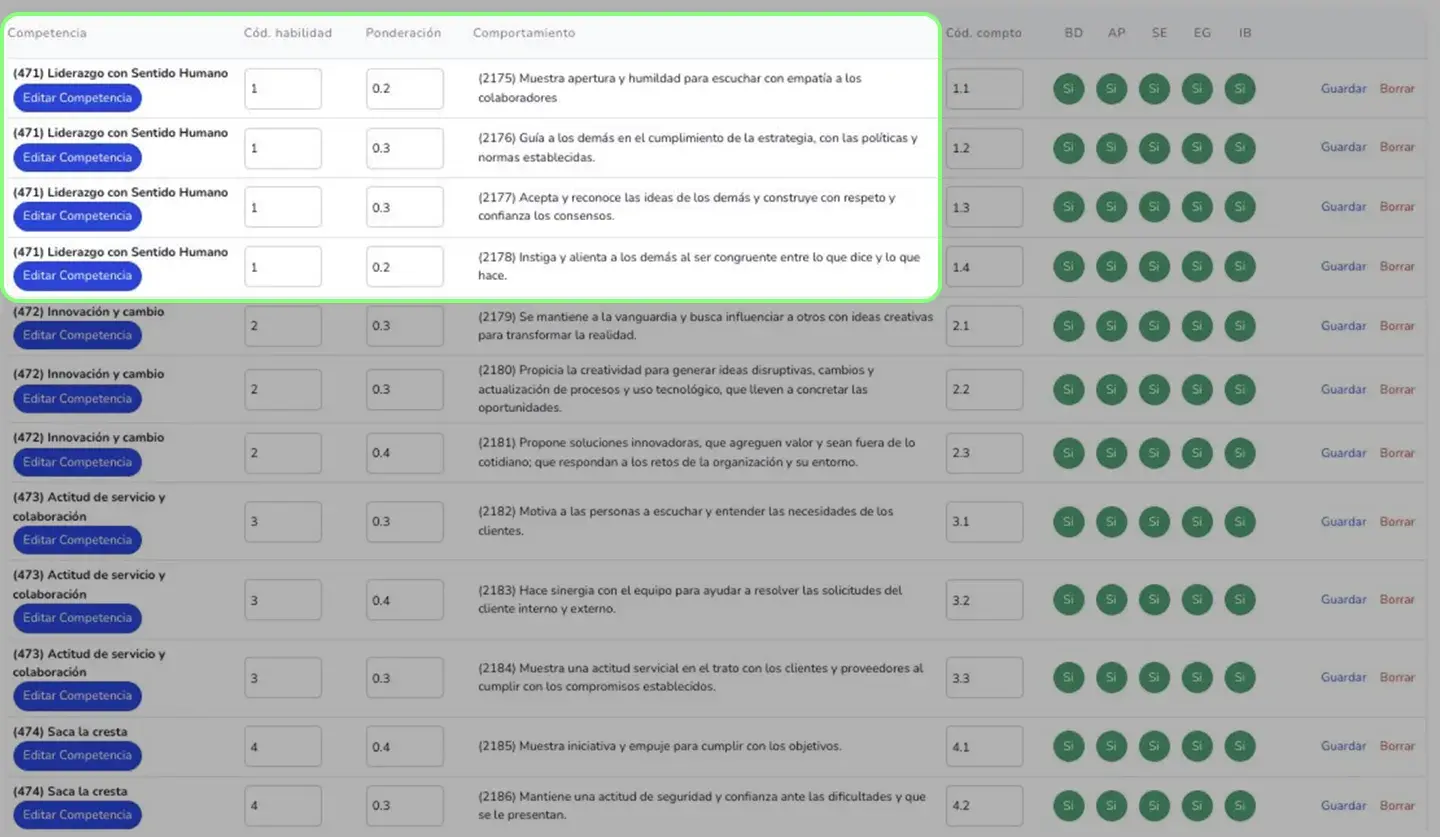Toggle the BD 'Si' for behavior 2175
Image resolution: width=1440 pixels, height=837 pixels.
pyautogui.click(x=1069, y=89)
